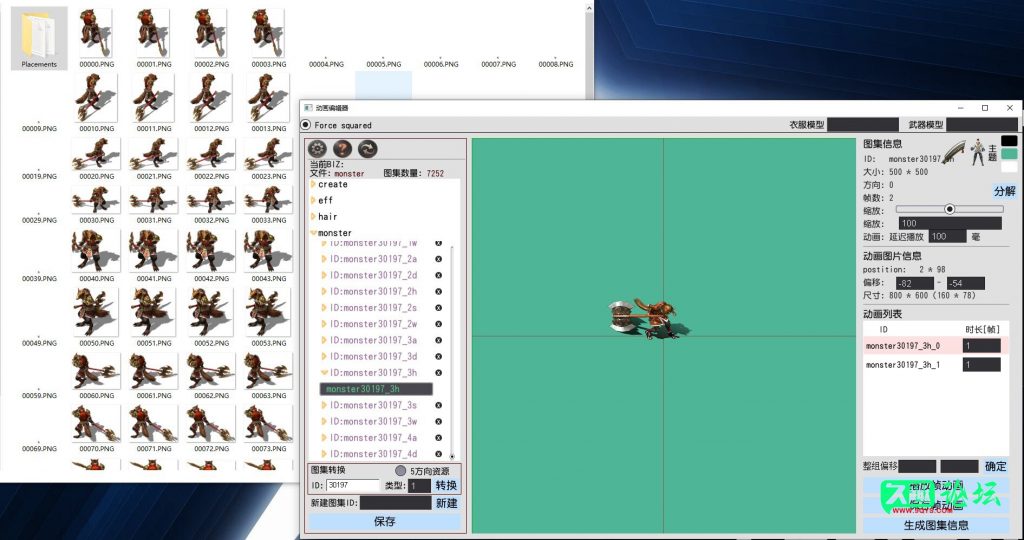The height and width of the screenshot is (540, 1024).
Task: Delete atlas monster30197_2h with its X icon
Action: [x=438, y=292]
